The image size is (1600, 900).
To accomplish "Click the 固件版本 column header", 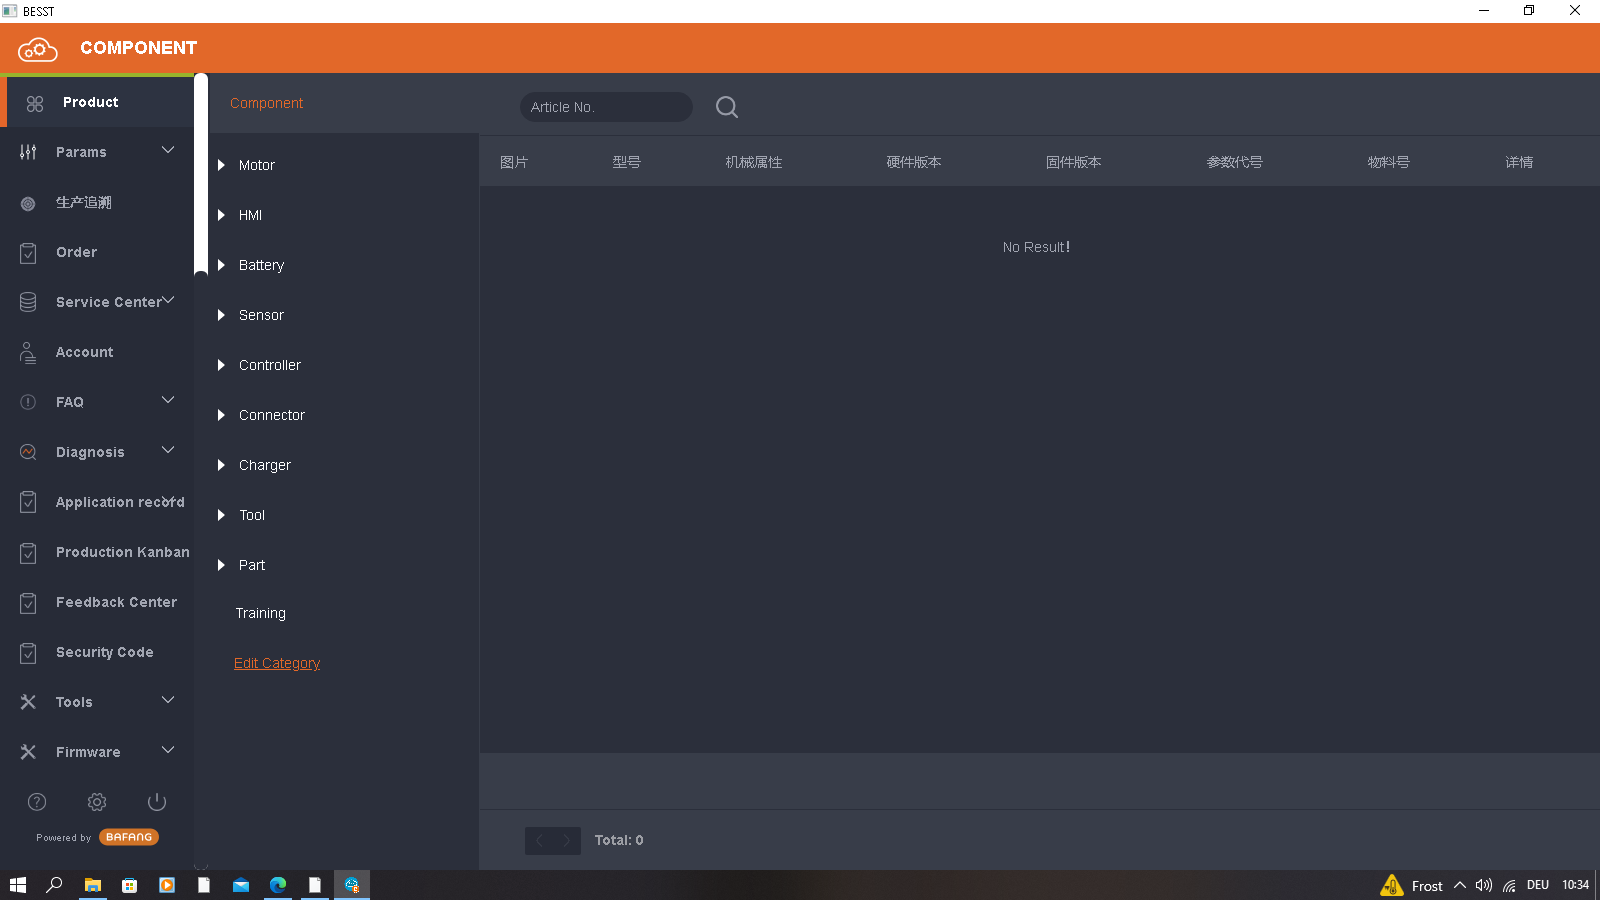I will 1073,162.
